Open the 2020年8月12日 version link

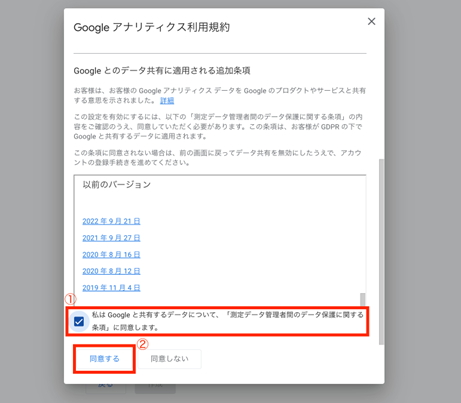click(111, 271)
